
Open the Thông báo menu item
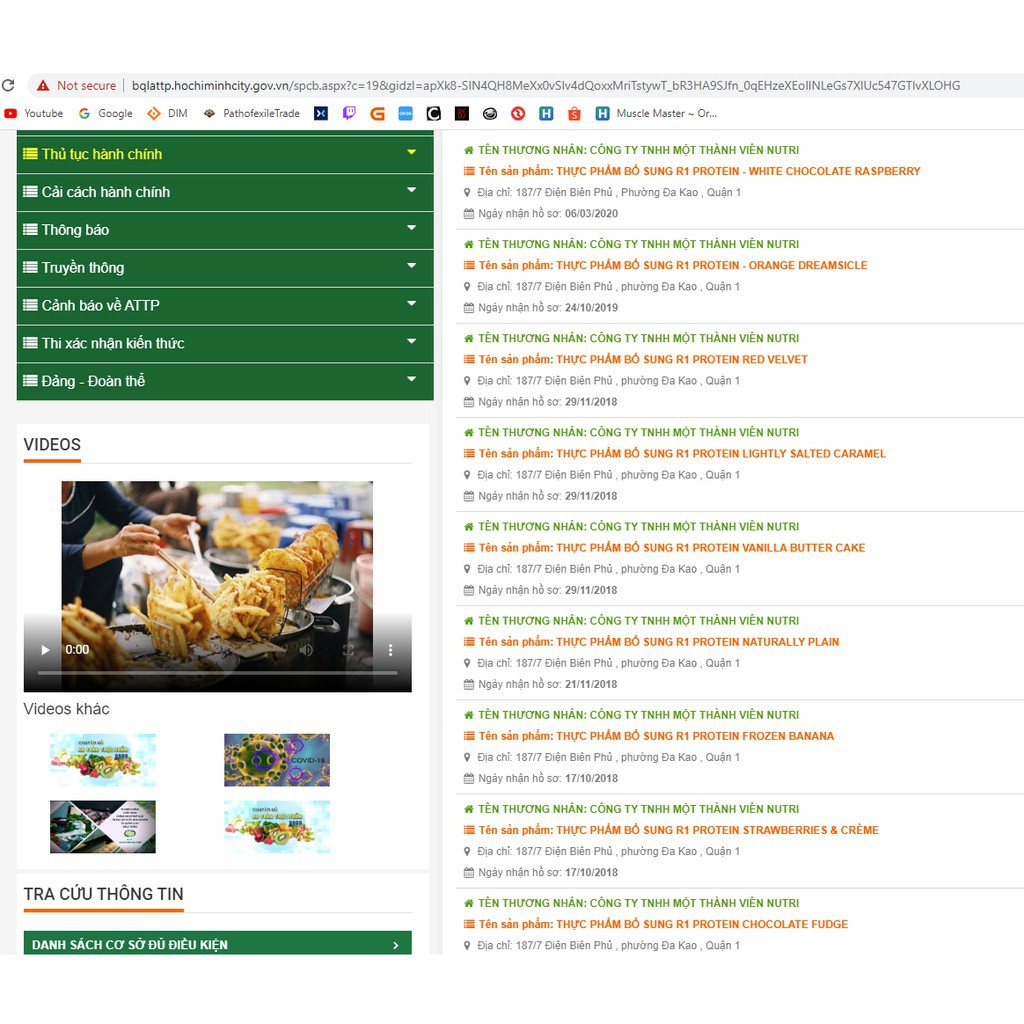pyautogui.click(x=76, y=230)
